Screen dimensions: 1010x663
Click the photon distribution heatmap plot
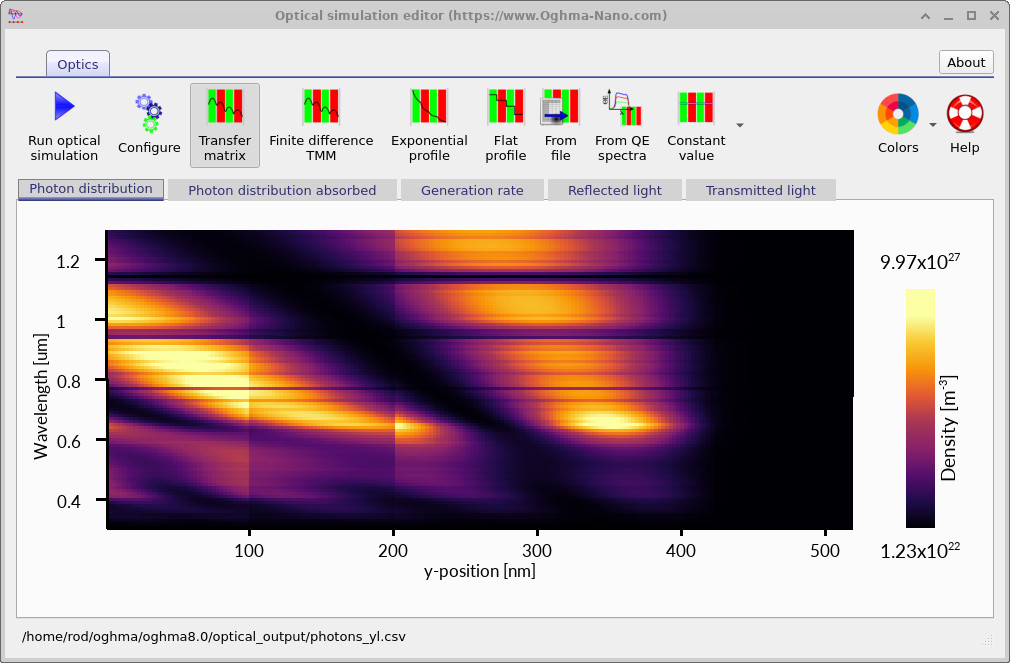480,380
